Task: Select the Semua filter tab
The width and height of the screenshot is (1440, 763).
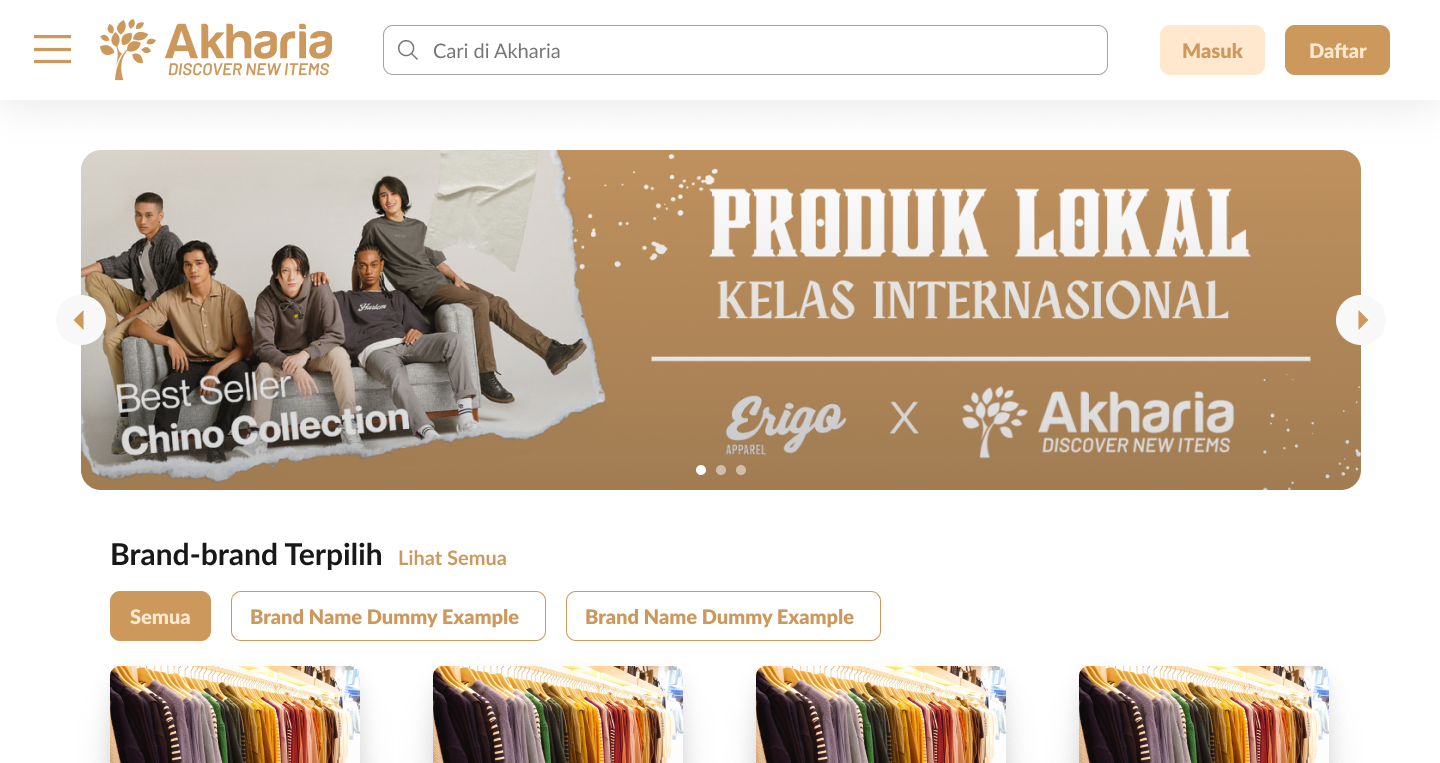Action: (160, 616)
